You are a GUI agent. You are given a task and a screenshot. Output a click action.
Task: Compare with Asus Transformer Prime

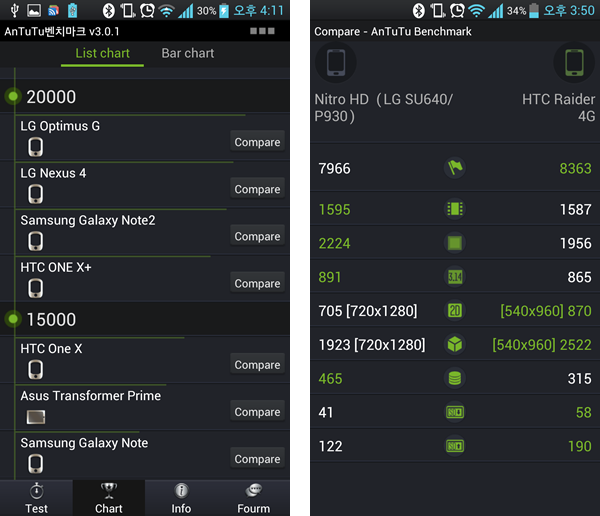click(x=257, y=412)
